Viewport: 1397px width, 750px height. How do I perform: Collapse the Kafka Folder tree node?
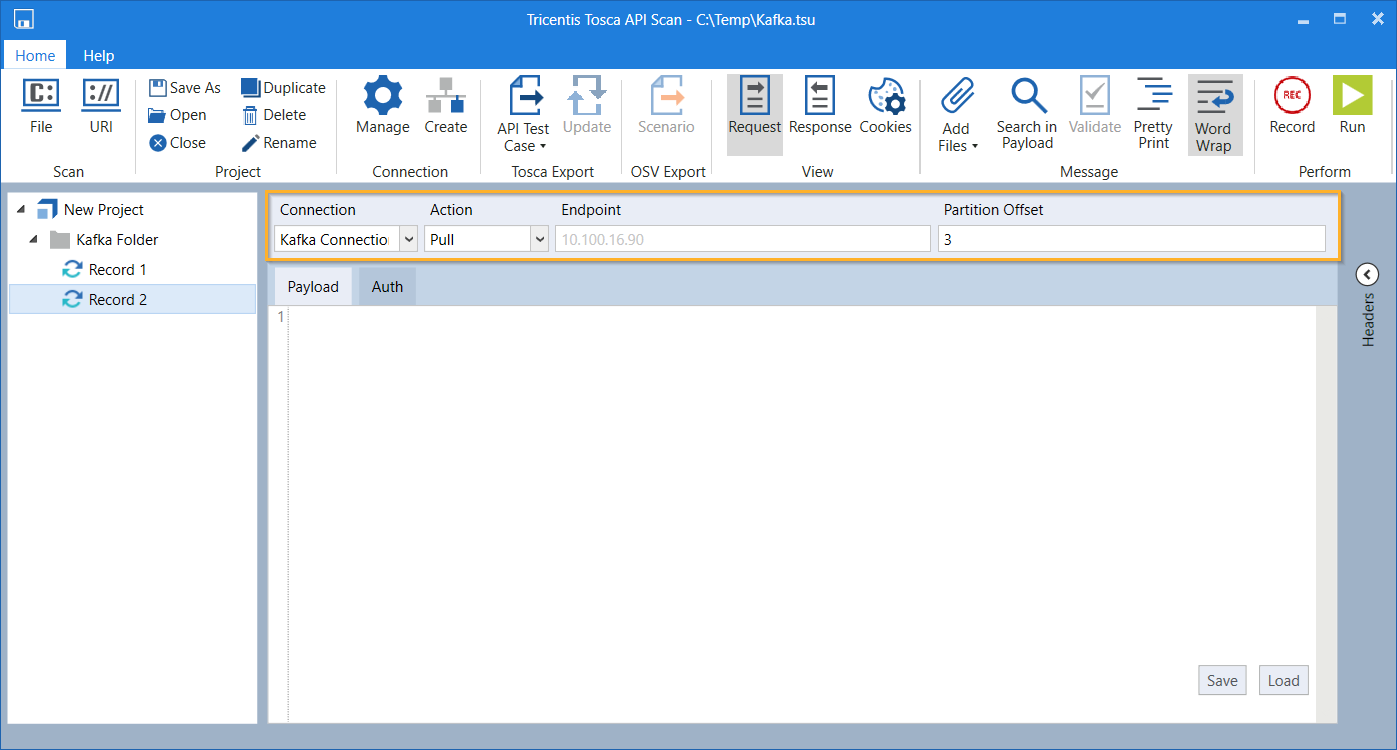[32, 240]
